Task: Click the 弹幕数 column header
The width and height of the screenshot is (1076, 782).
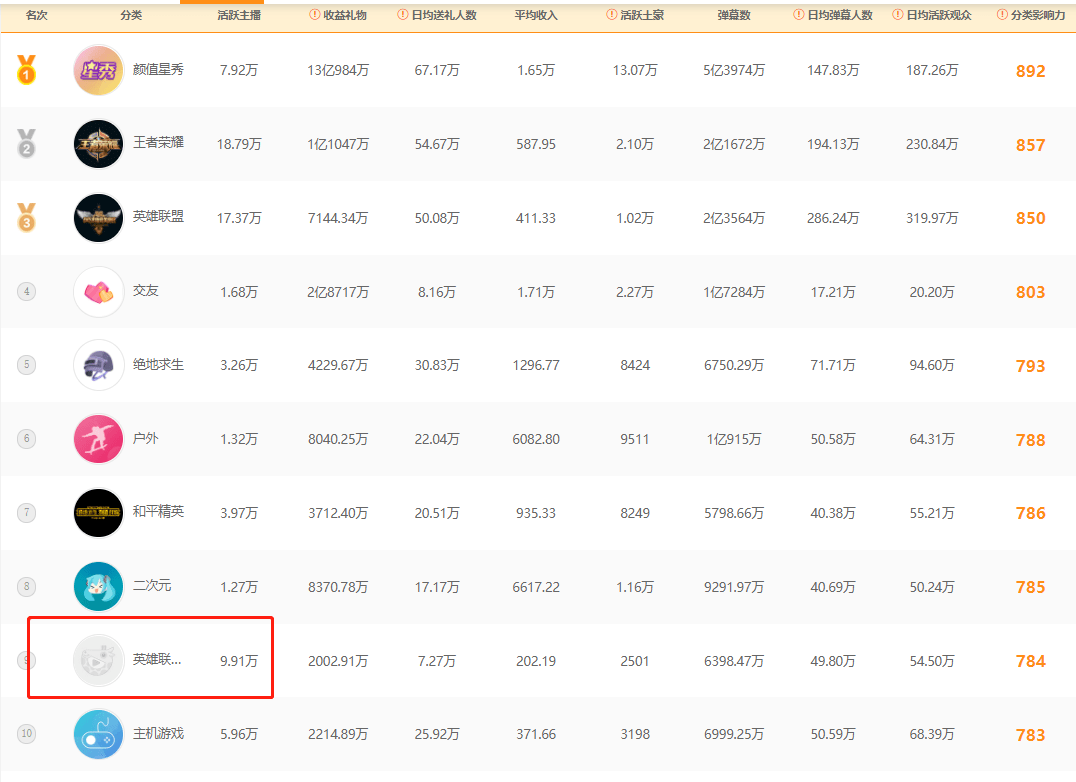Action: pyautogui.click(x=734, y=15)
